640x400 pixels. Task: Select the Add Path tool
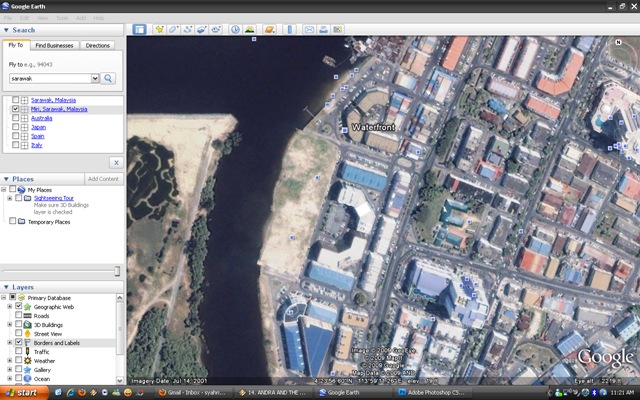(x=188, y=29)
